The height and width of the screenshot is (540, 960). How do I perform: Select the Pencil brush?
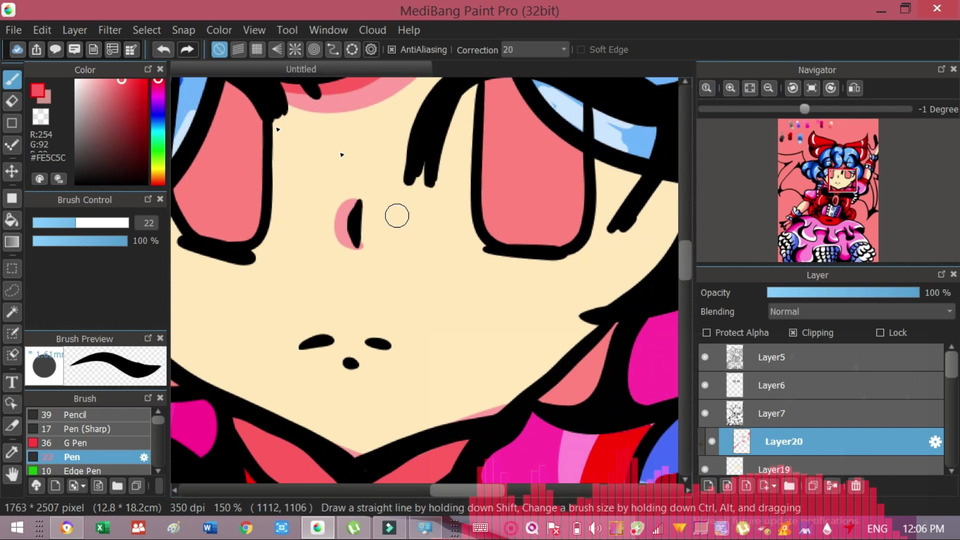[x=88, y=414]
